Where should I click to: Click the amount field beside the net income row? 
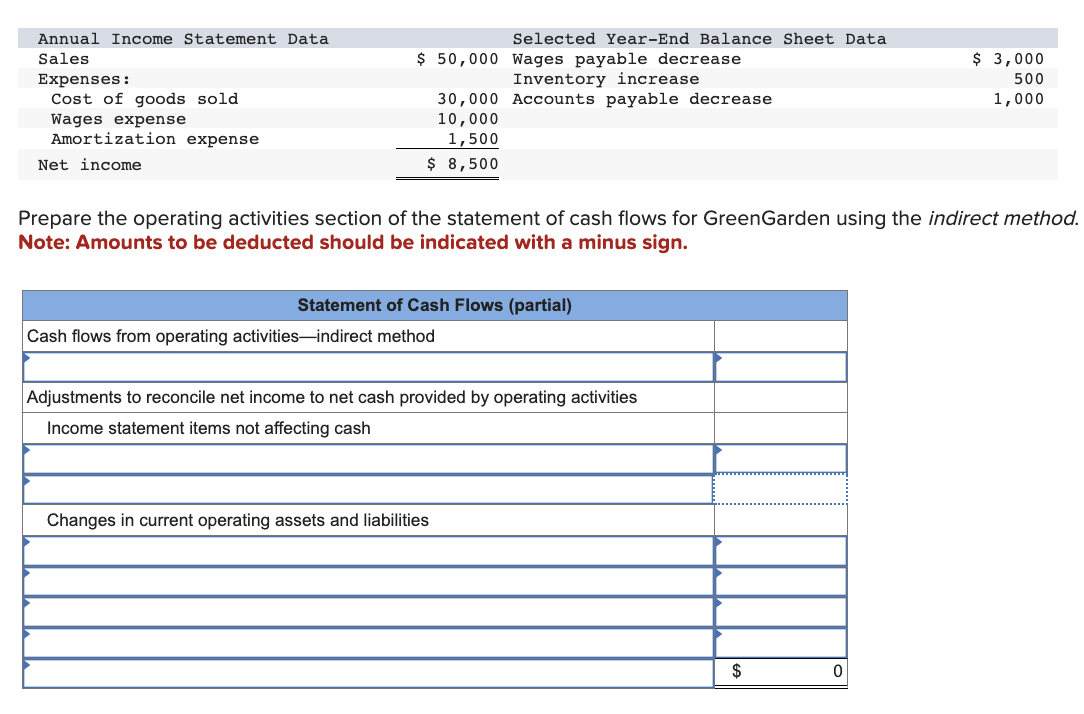coord(780,367)
